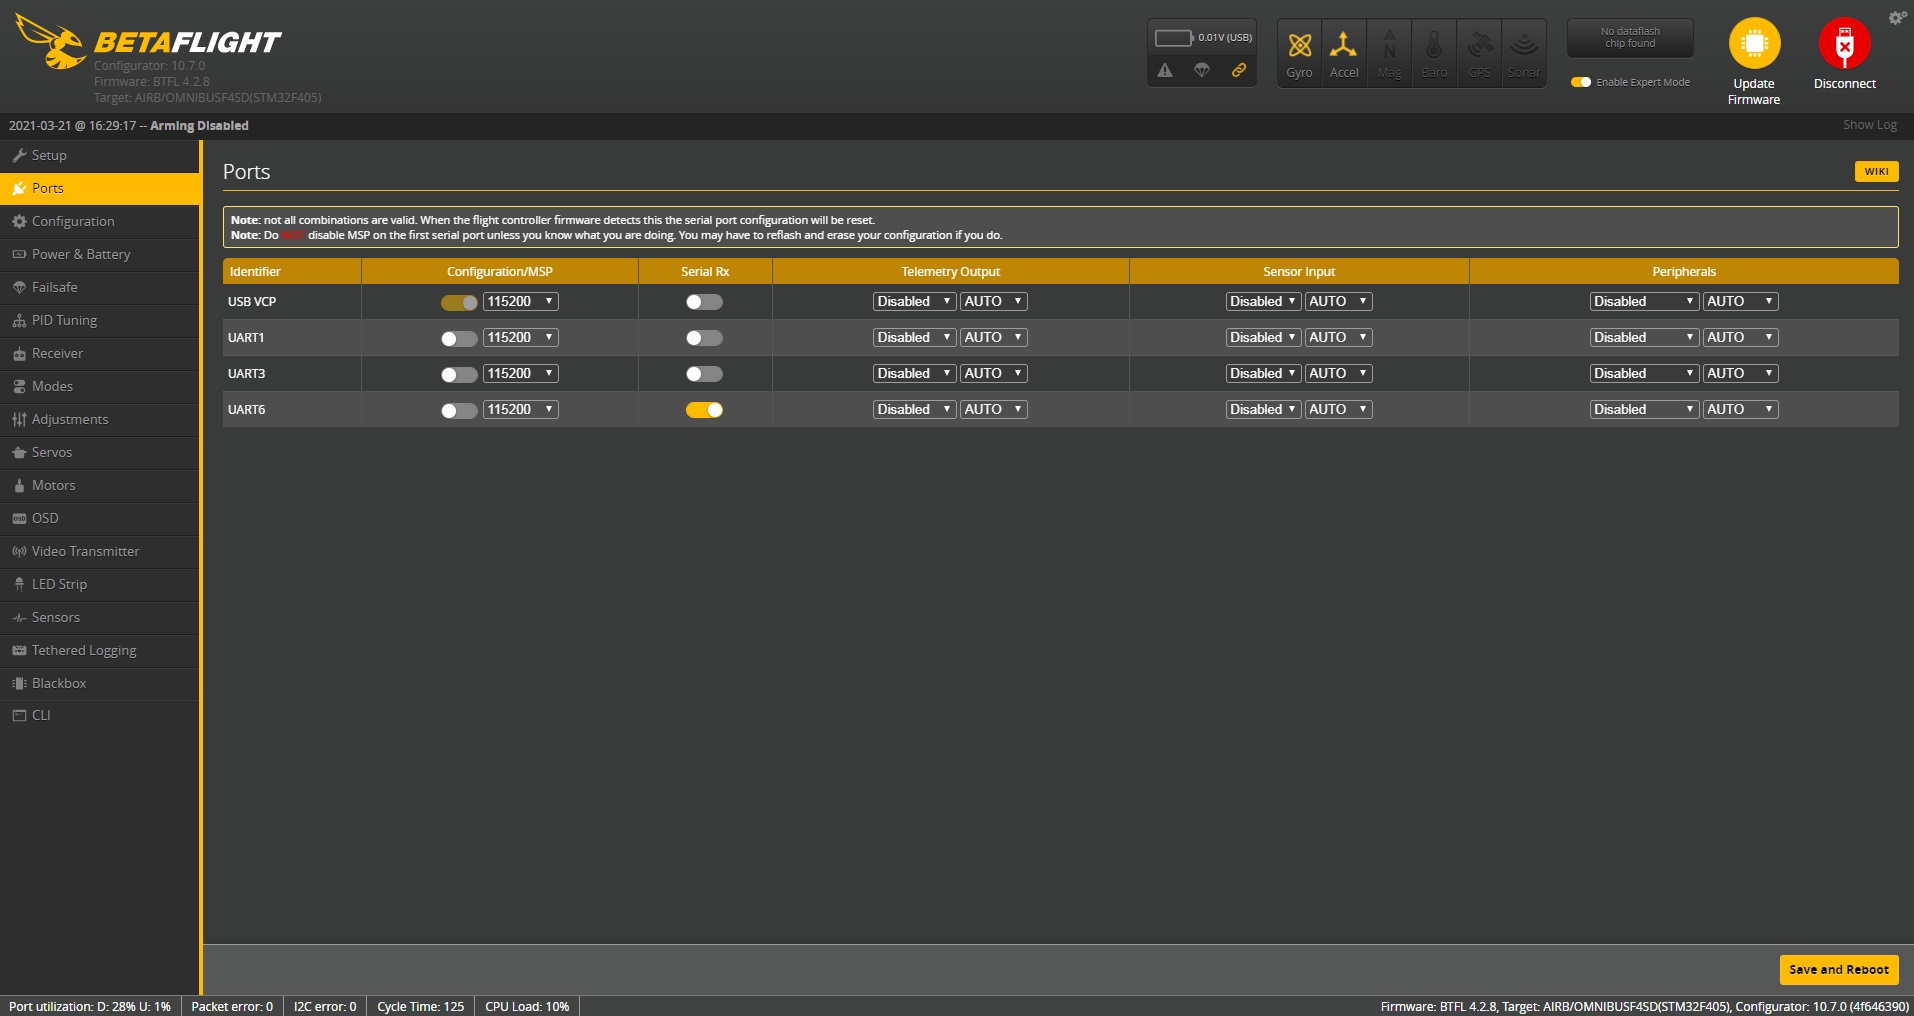This screenshot has height=1016, width=1914.
Task: Toggle Enable Expert Mode switch
Action: click(1581, 82)
